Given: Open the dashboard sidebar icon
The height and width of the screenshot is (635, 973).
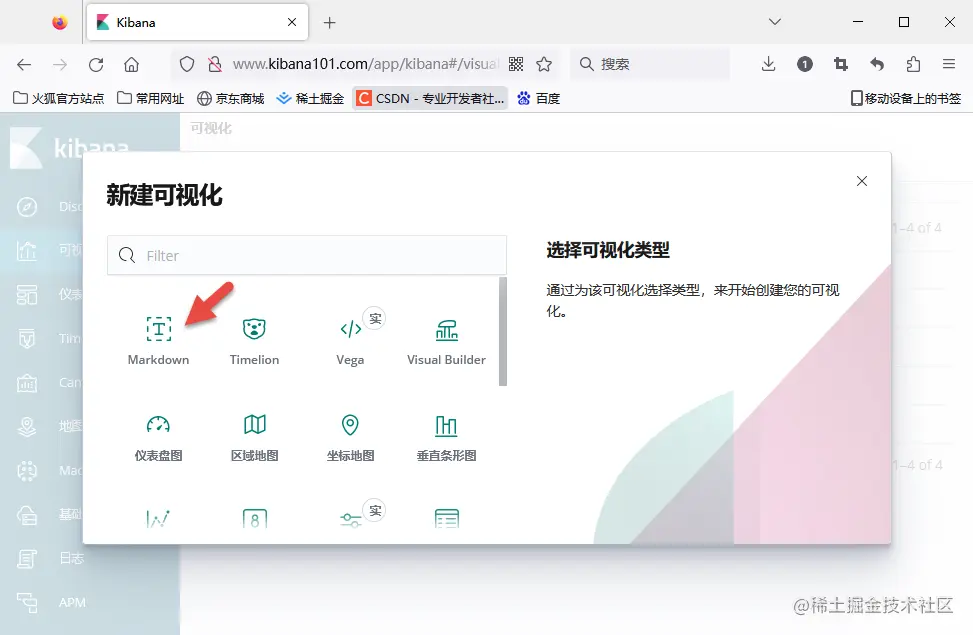Looking at the screenshot, I should 27,295.
